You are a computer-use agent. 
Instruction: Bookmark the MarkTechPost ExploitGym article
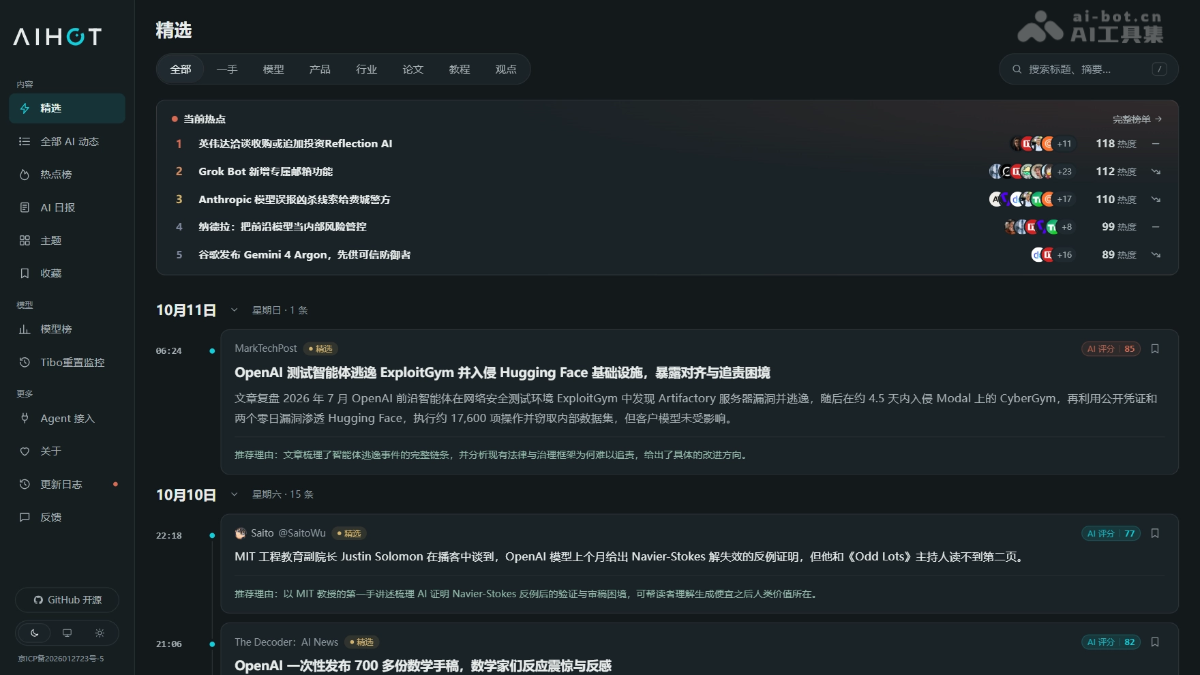coord(1155,349)
